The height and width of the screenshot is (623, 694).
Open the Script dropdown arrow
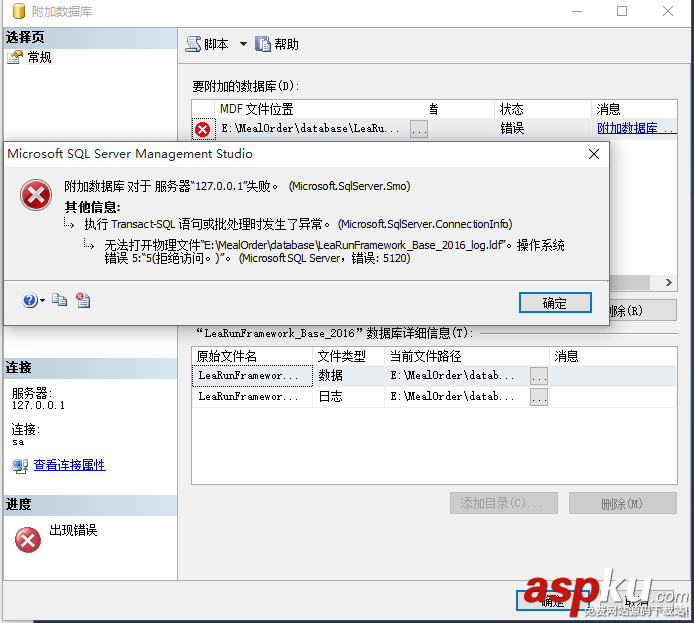tap(243, 44)
